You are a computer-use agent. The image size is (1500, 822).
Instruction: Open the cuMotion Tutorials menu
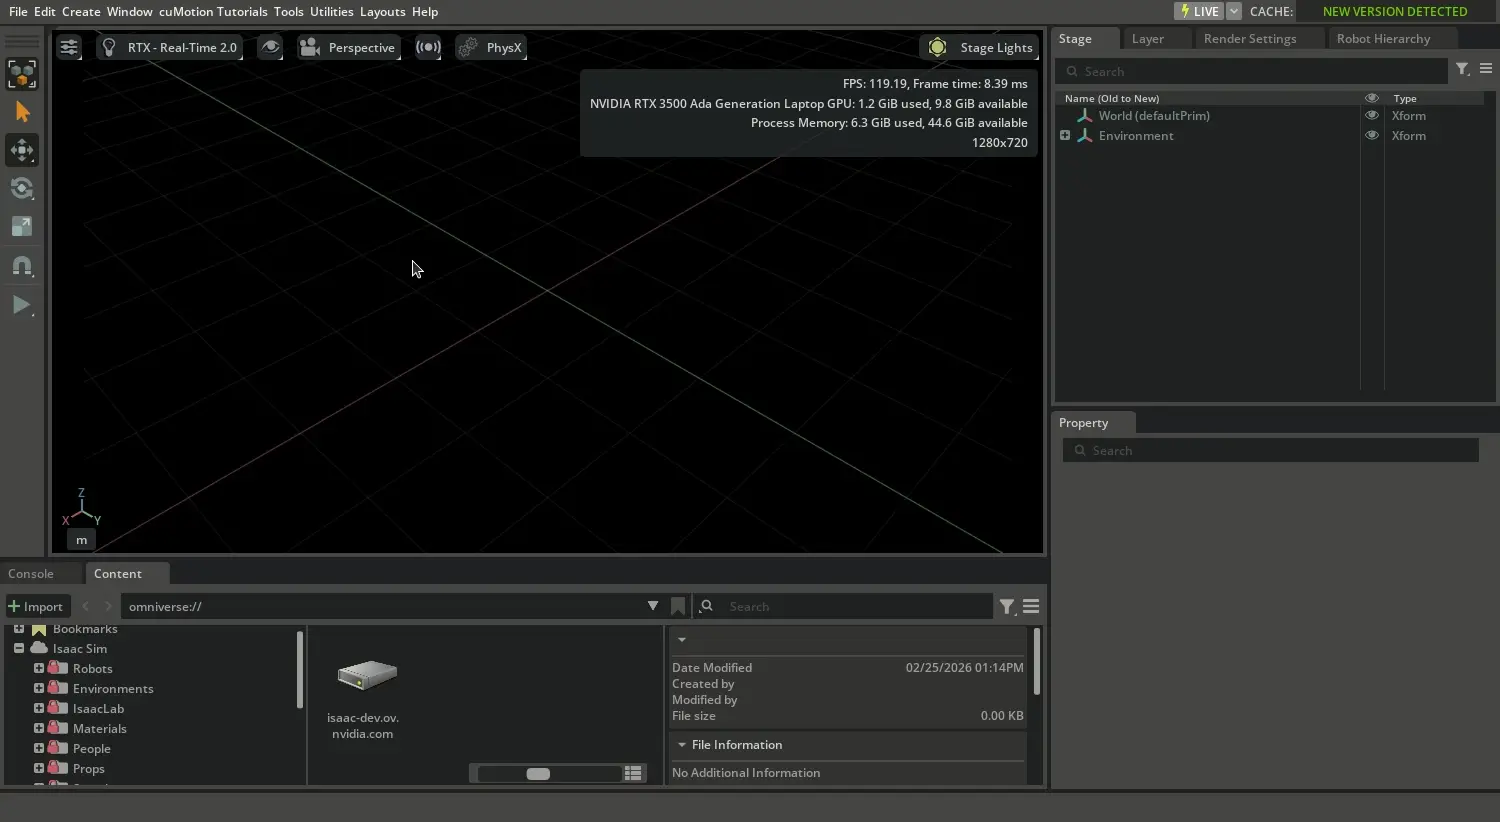pyautogui.click(x=213, y=11)
